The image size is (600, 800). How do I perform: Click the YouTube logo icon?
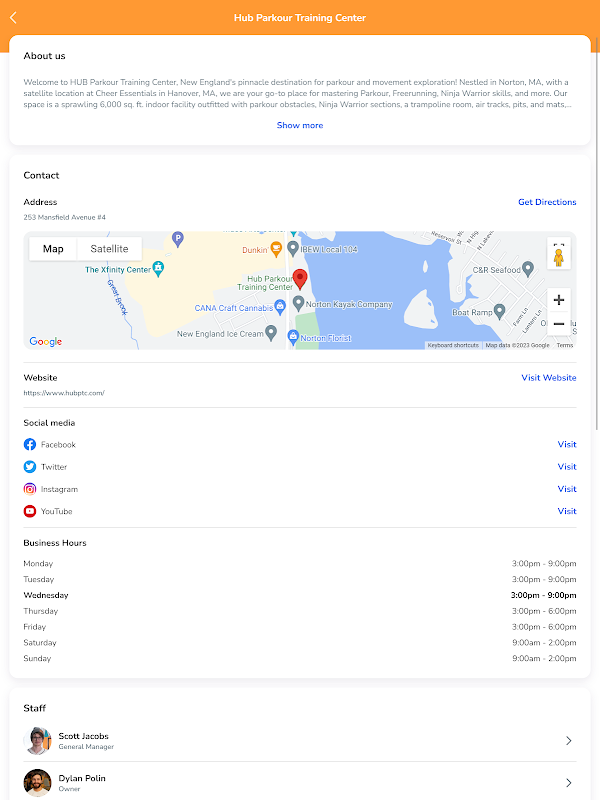[30, 511]
